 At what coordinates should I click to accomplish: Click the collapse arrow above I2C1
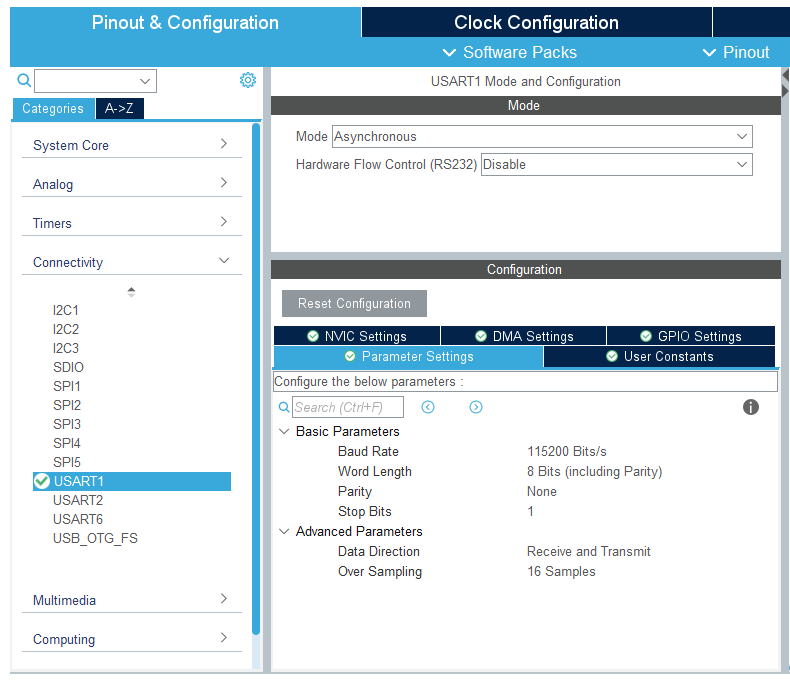coord(131,291)
